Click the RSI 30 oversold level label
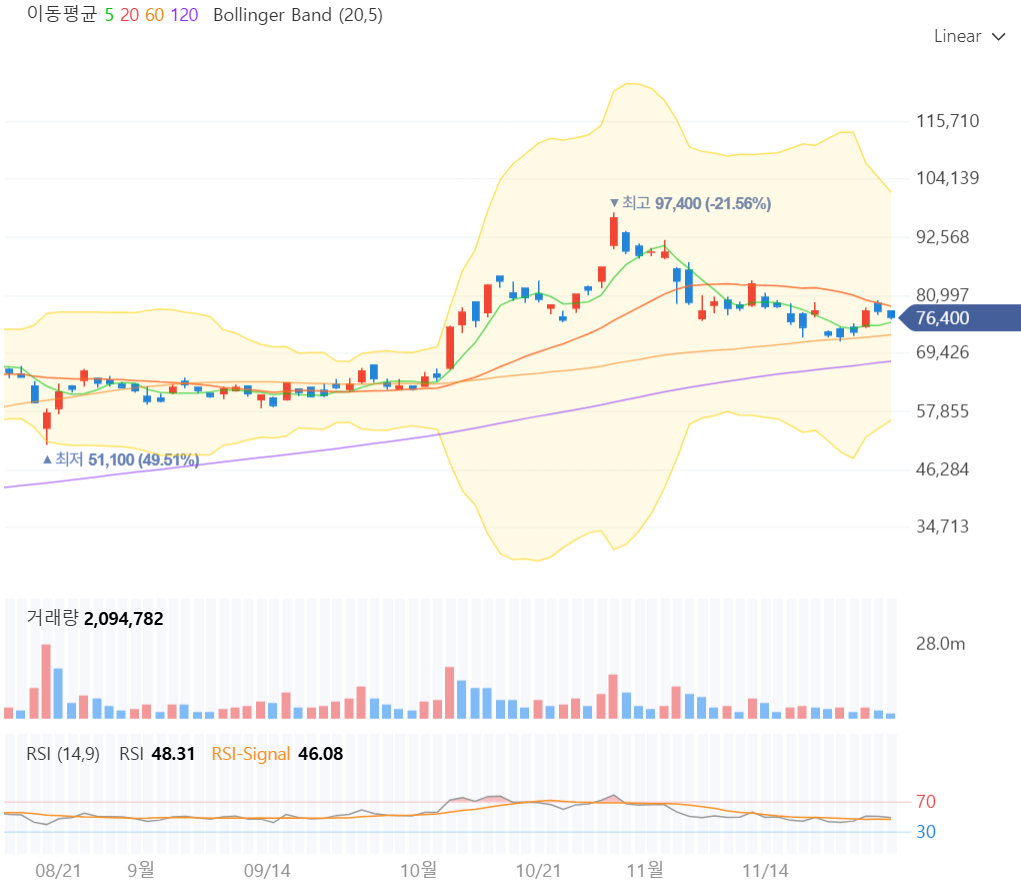This screenshot has height=887, width=1021. pos(925,832)
